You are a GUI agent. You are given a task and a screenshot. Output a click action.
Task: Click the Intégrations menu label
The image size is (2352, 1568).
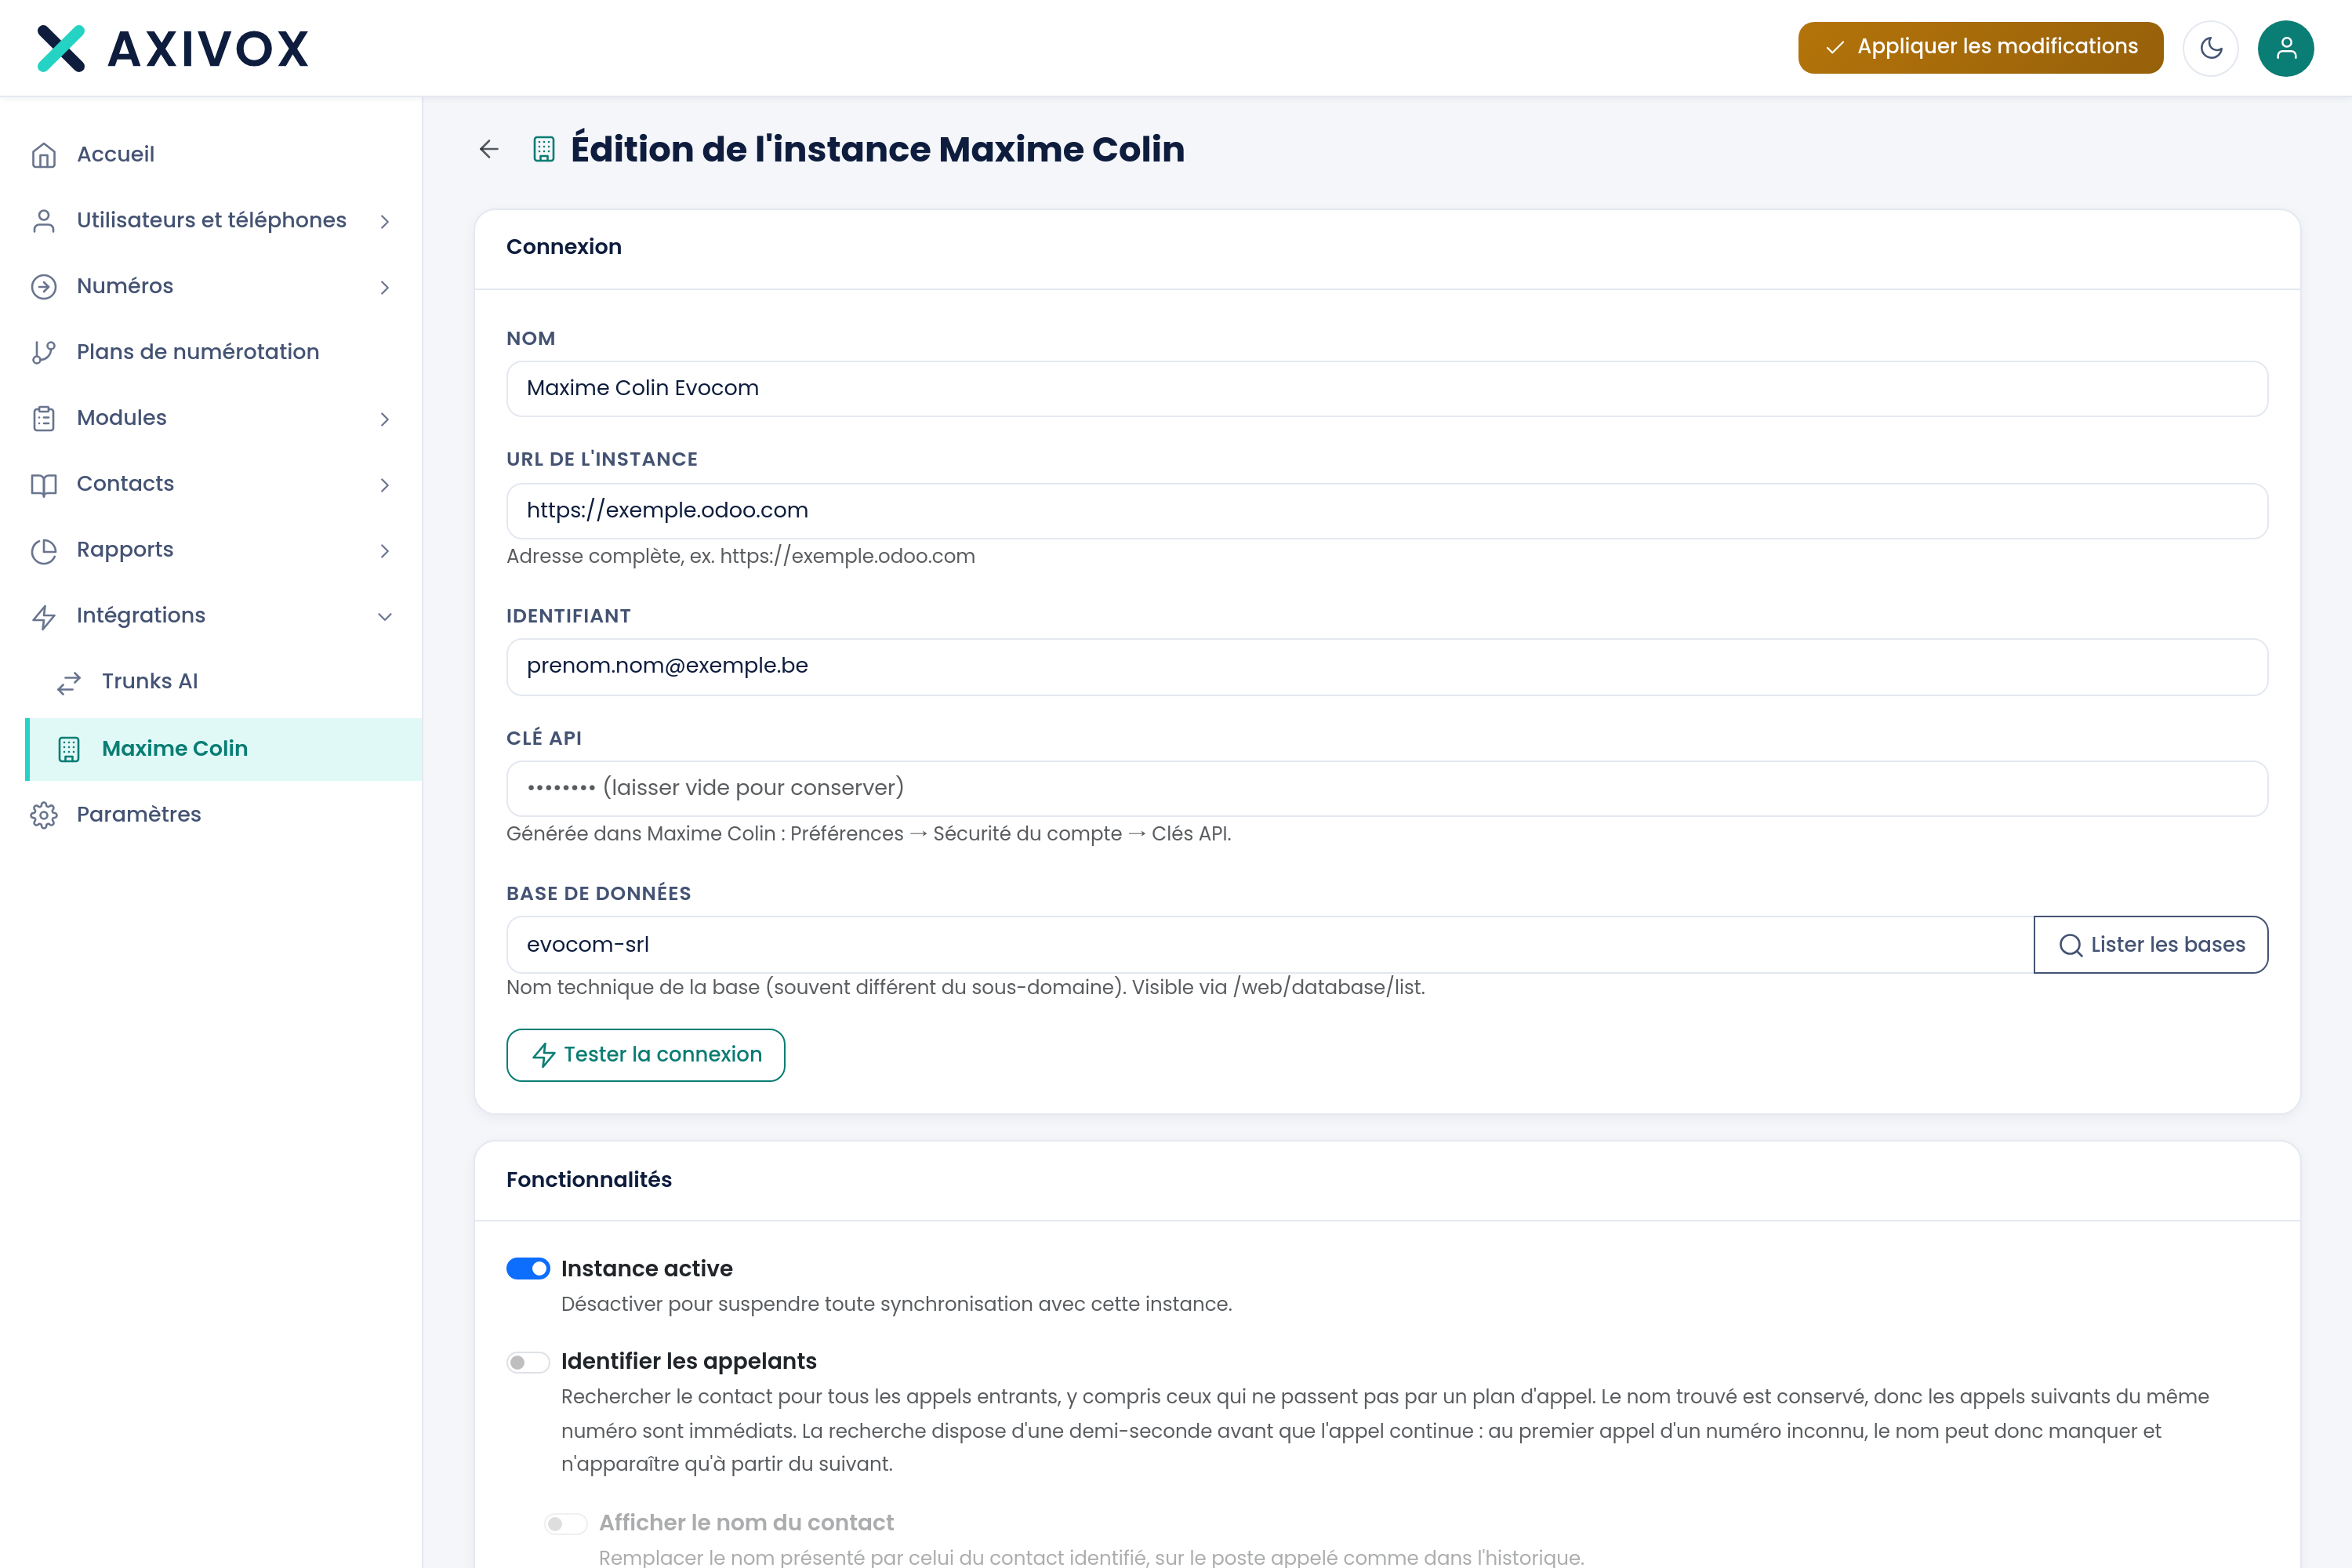click(x=141, y=615)
